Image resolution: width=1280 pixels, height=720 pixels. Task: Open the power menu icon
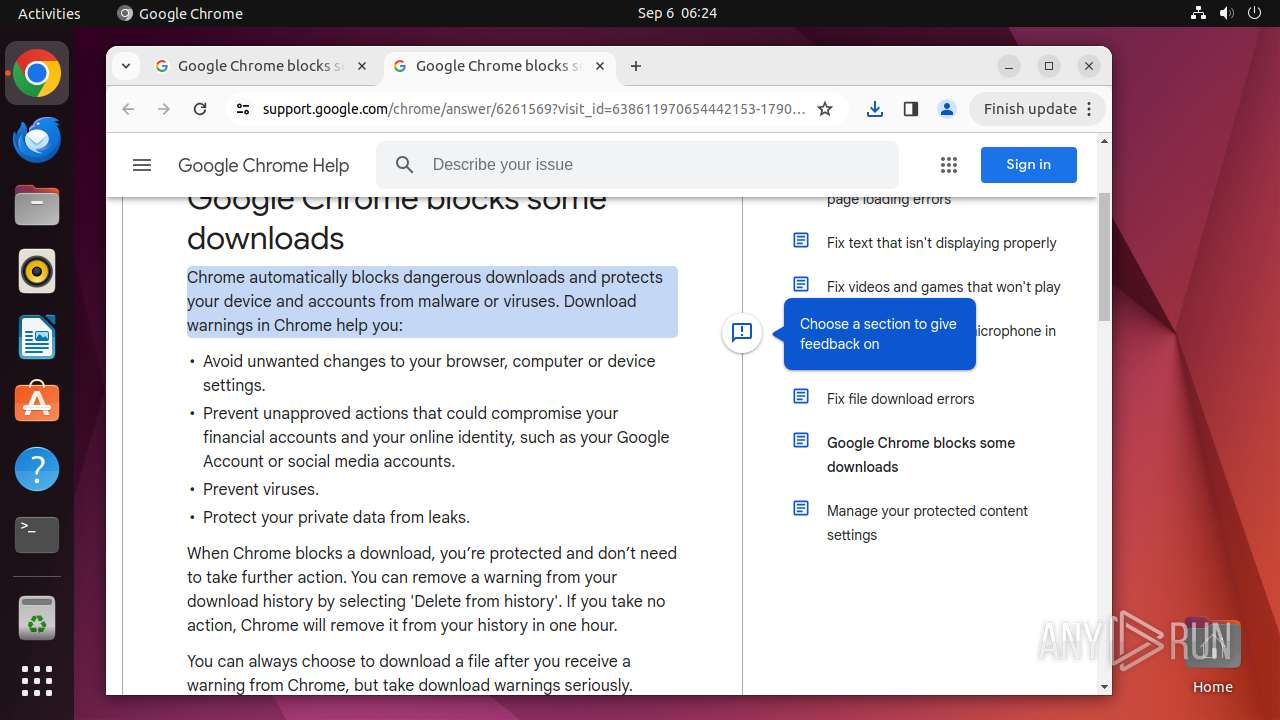click(1254, 13)
